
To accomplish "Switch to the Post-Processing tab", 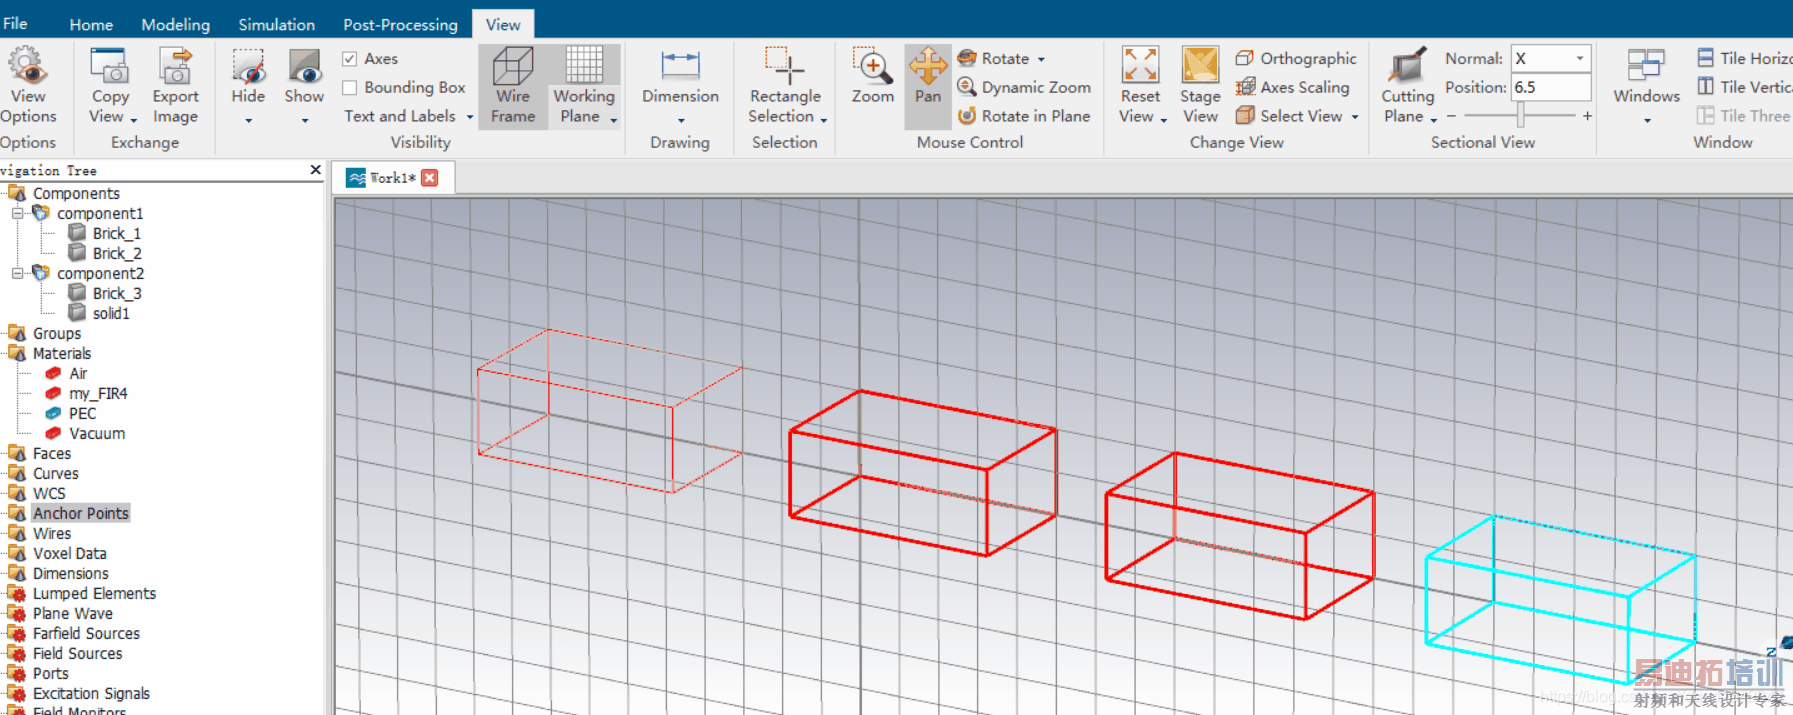I will pos(400,24).
